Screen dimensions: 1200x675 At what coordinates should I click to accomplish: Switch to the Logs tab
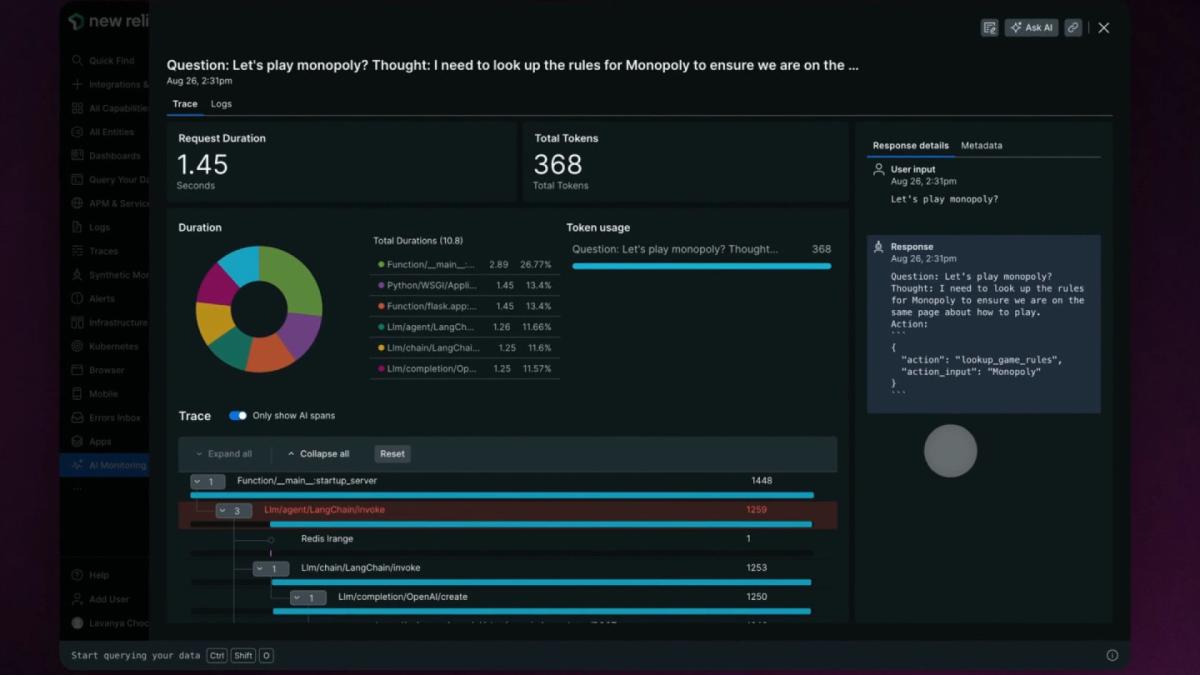pos(221,104)
